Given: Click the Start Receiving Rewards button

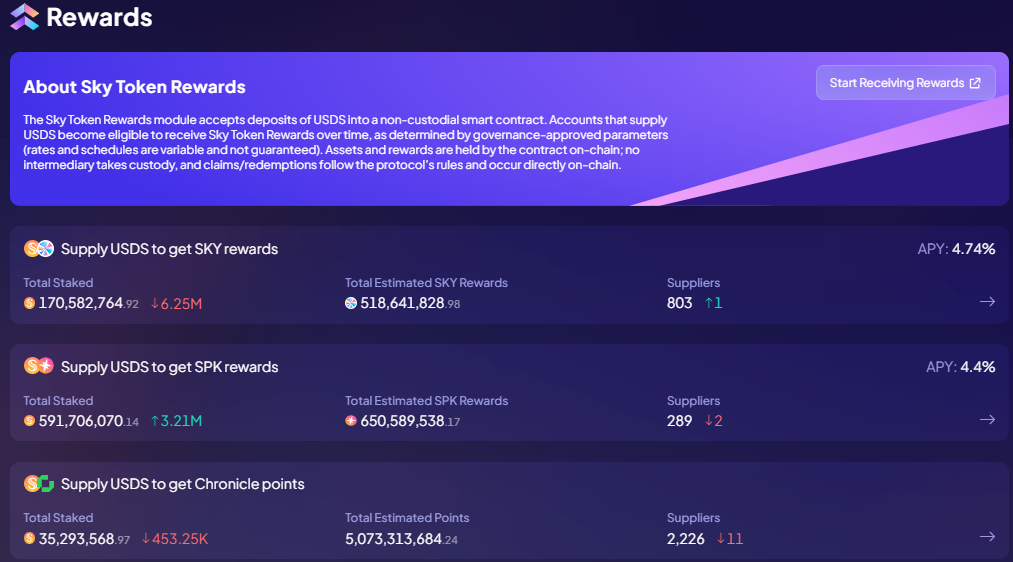Looking at the screenshot, I should pos(905,83).
